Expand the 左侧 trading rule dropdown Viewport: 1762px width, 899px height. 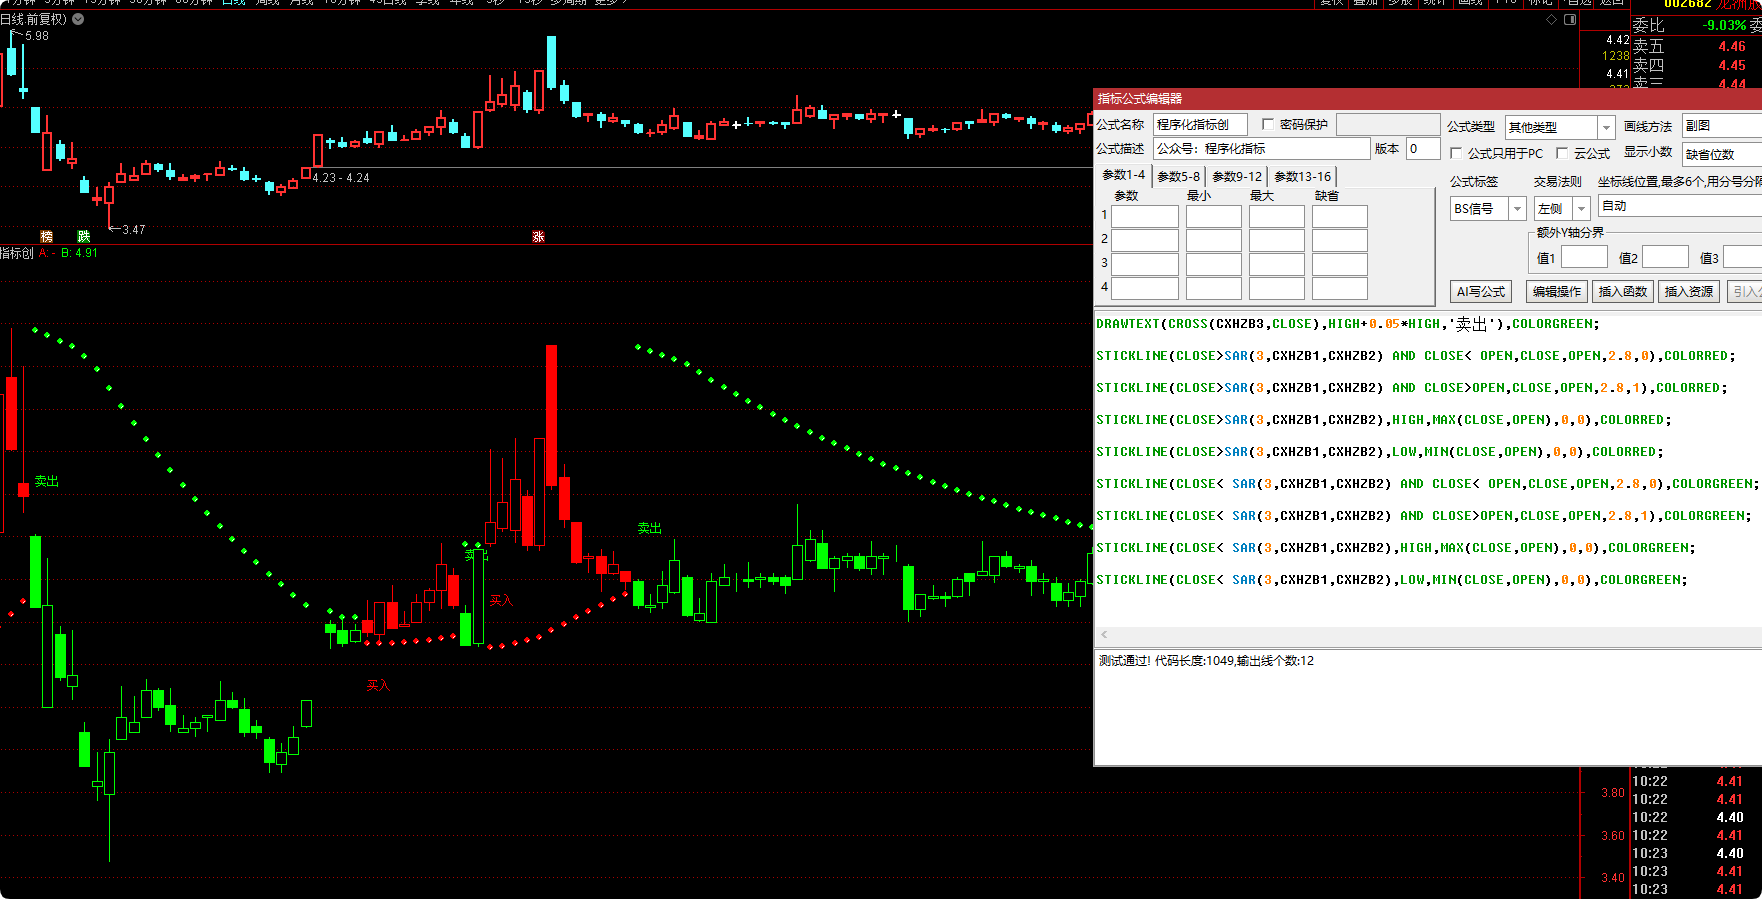(1581, 209)
